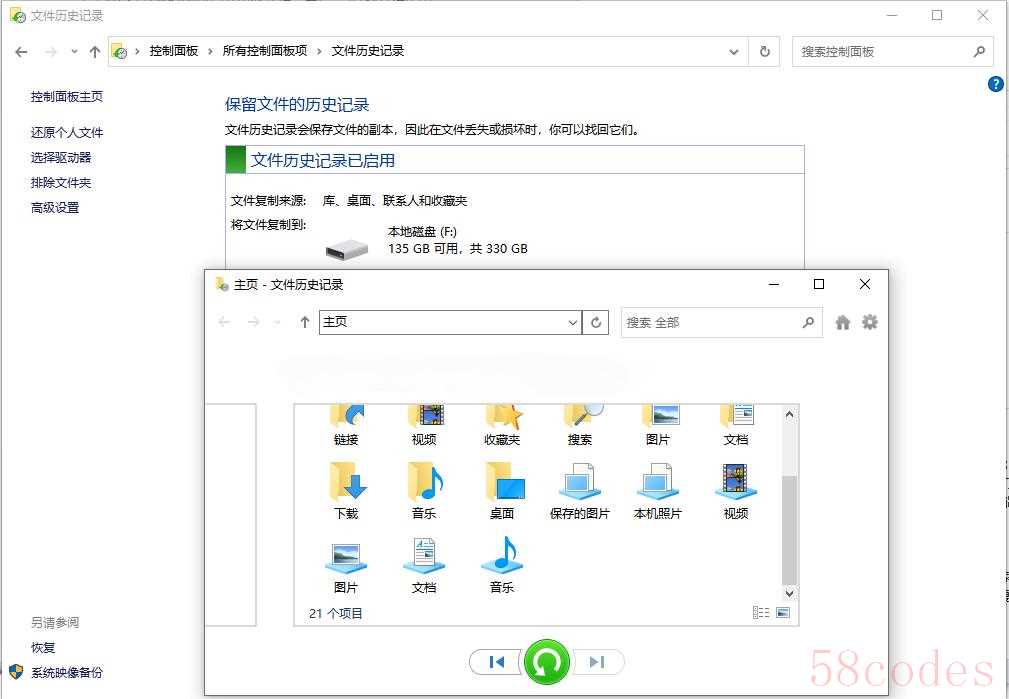
Task: Expand the 主页 address dropdown
Action: click(x=572, y=322)
